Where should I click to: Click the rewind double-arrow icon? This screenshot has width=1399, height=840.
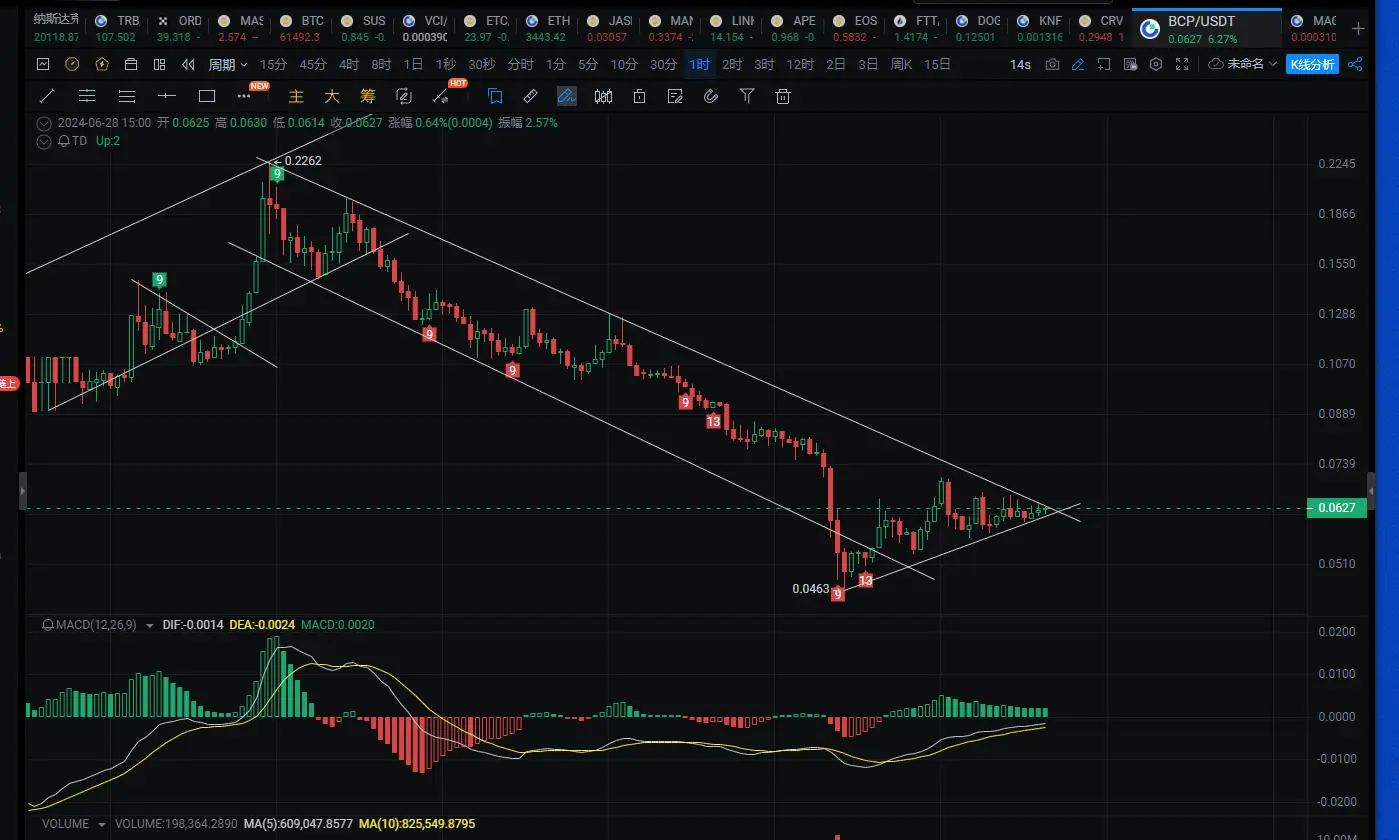[188, 64]
